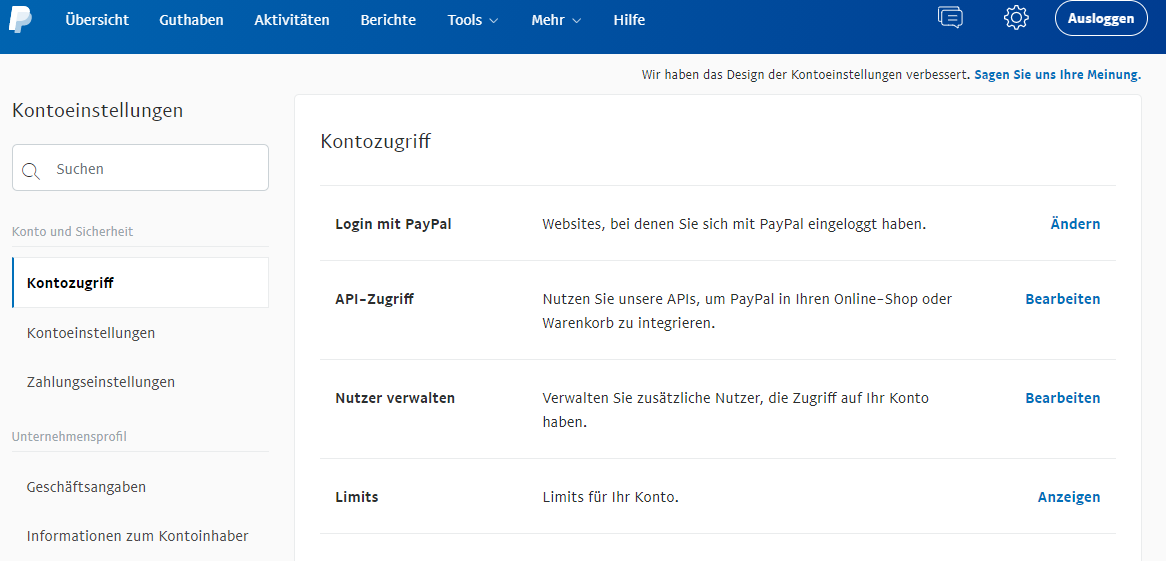Open the Guthaben page
The width and height of the screenshot is (1166, 561).
point(191,20)
